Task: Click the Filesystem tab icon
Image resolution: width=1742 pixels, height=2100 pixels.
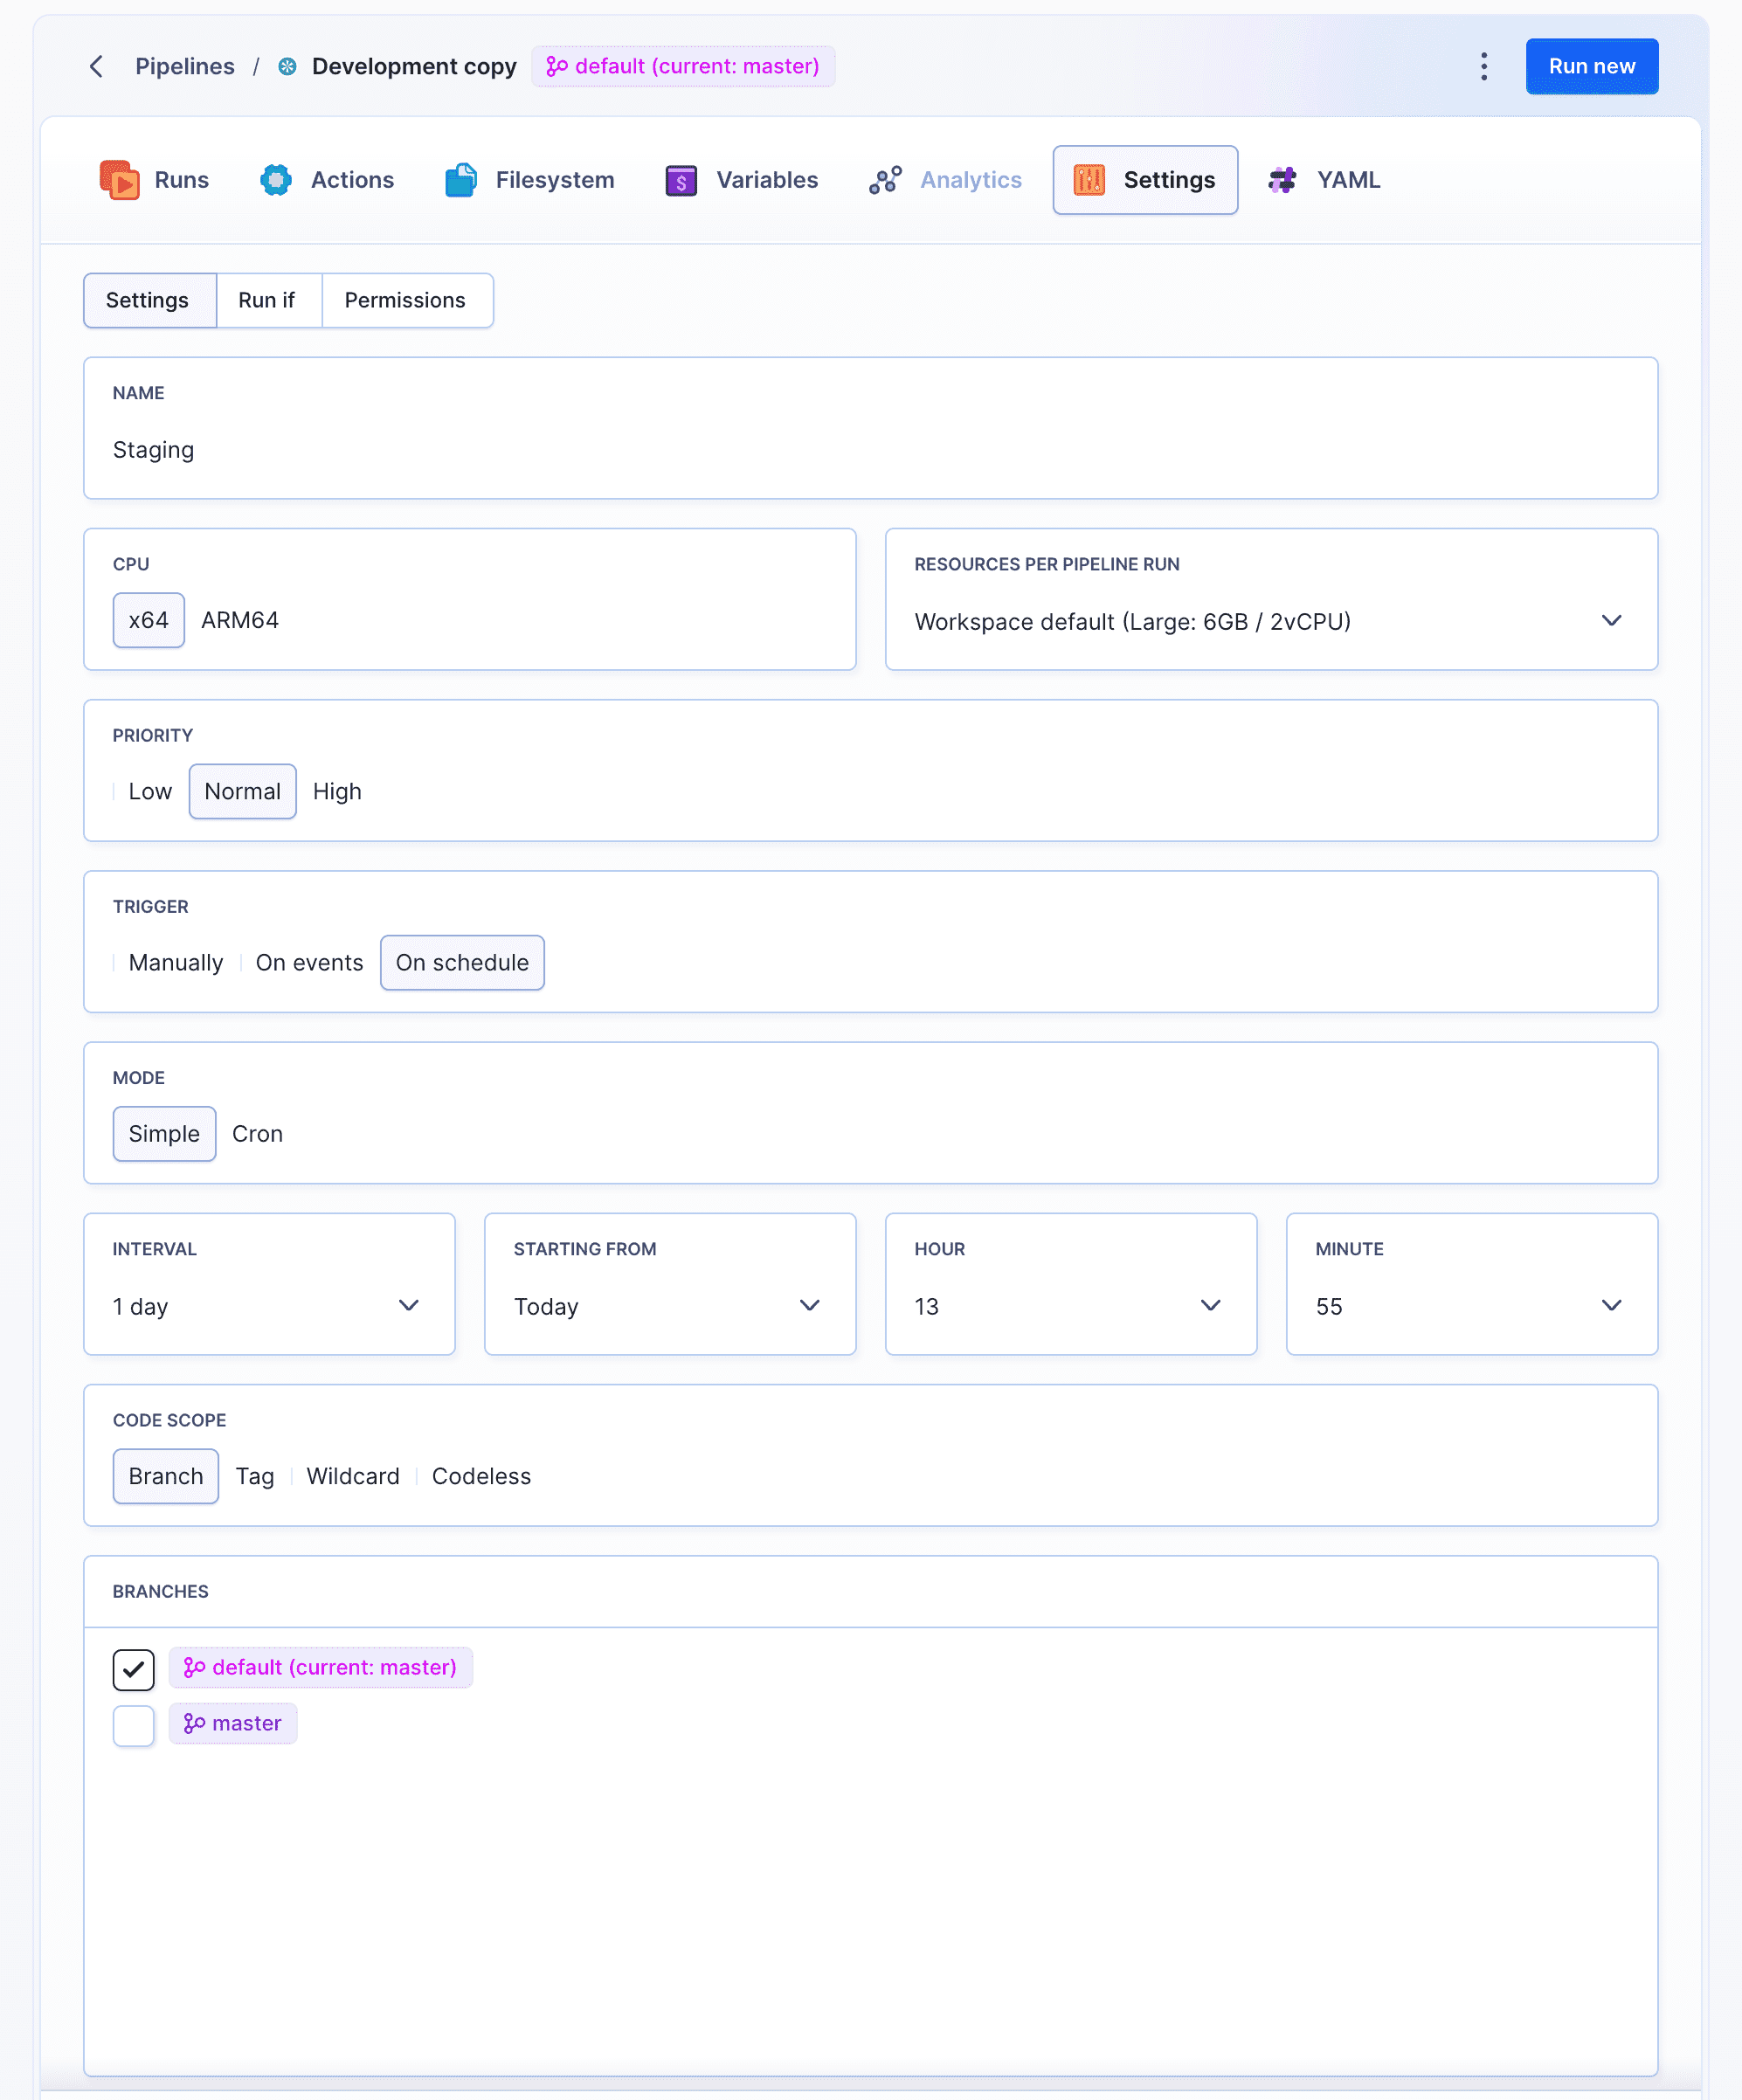Action: point(460,180)
